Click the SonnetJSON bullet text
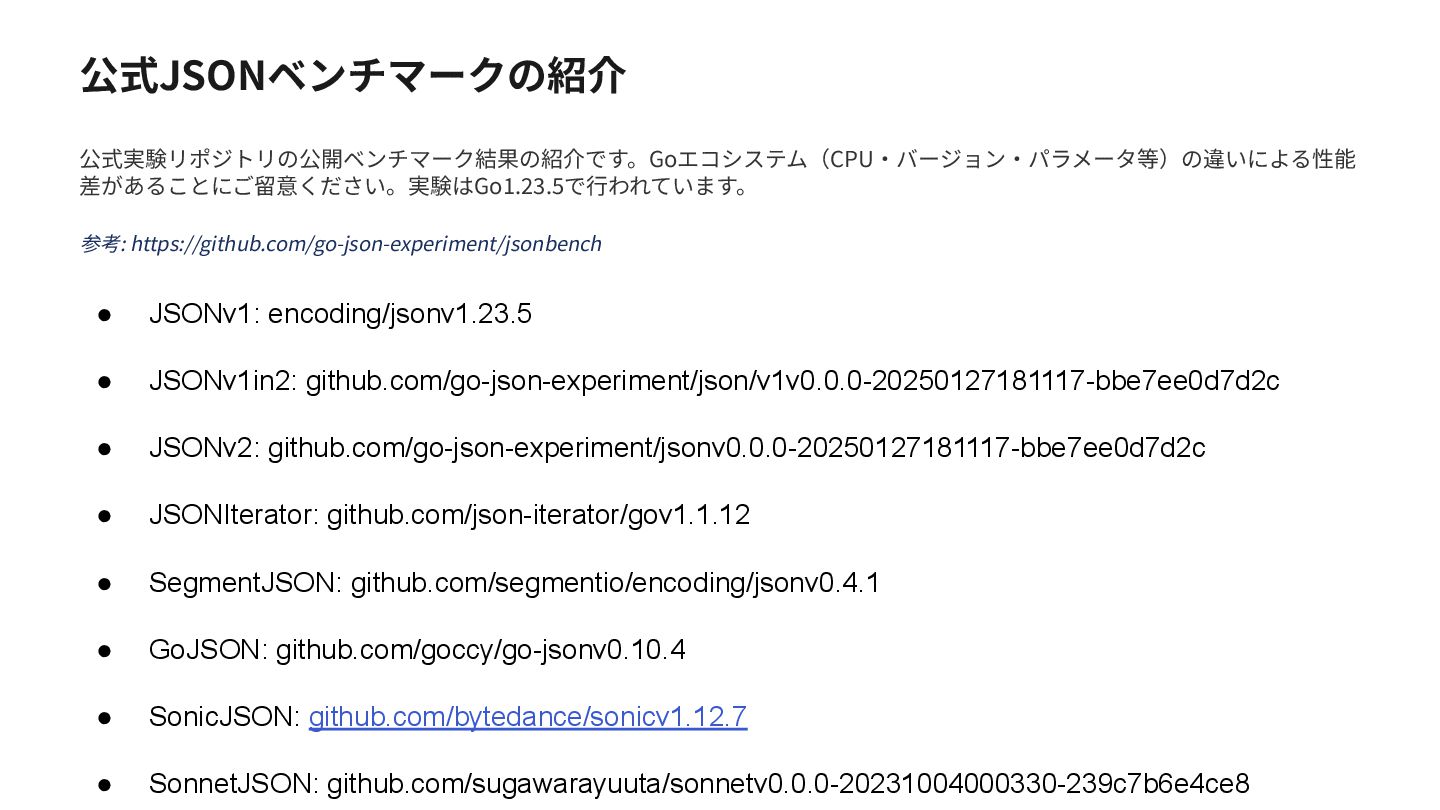Image resolution: width=1440 pixels, height=810 pixels. click(699, 784)
